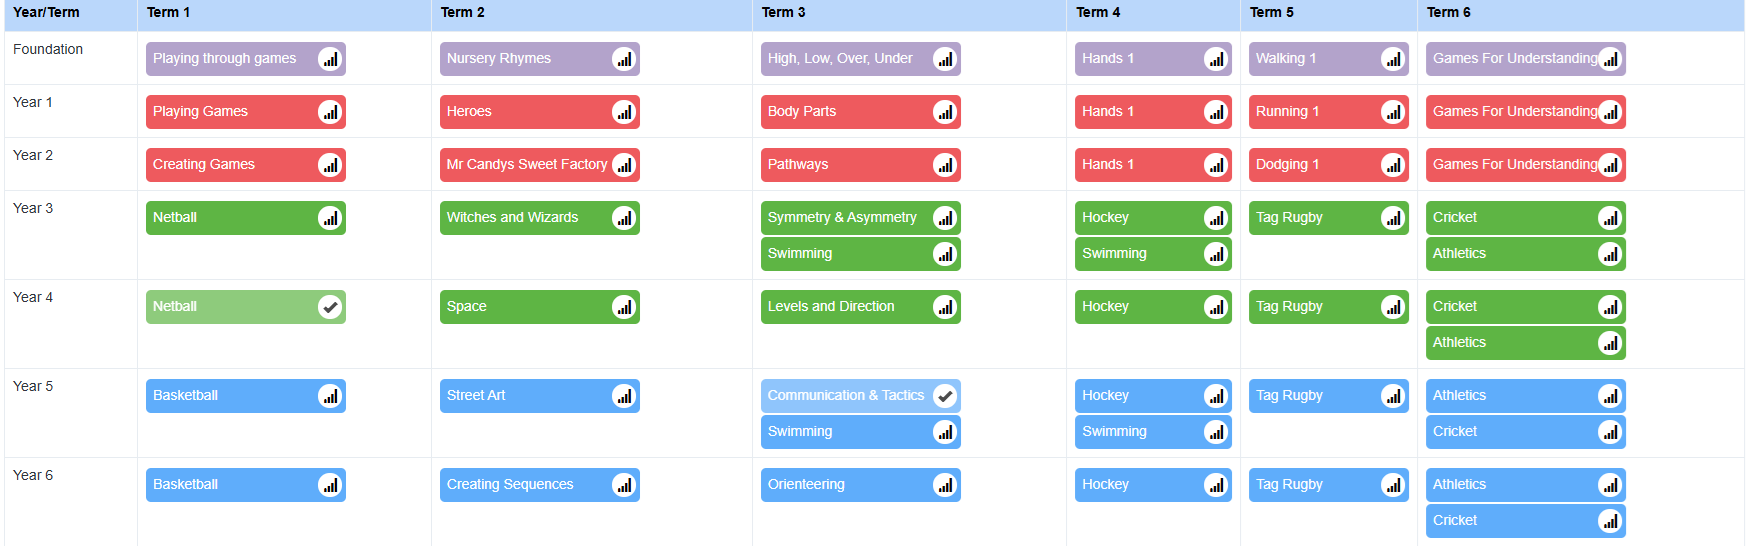Viewport: 1751px width, 546px height.
Task: Click the progress bars icon on Nursery Rhymes
Action: [x=624, y=59]
